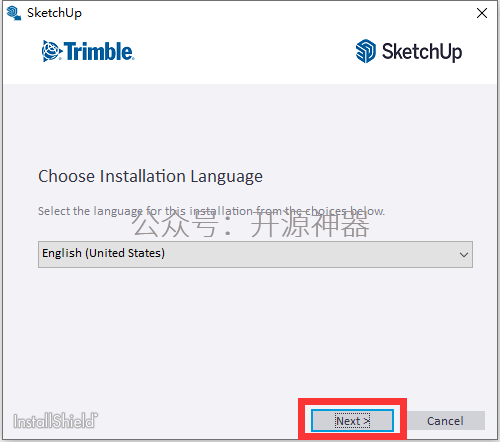This screenshot has height=442, width=500.
Task: Open the English (United States) combo box
Action: point(255,255)
